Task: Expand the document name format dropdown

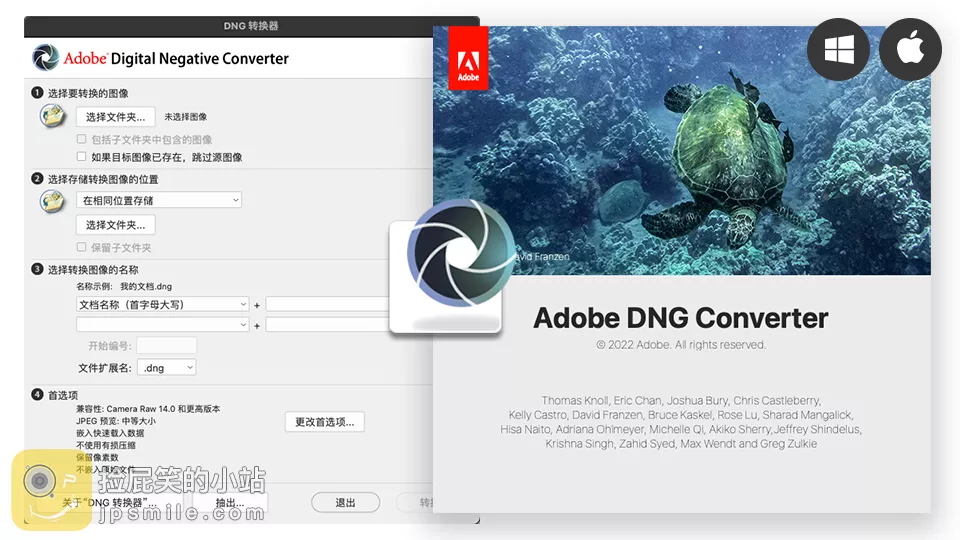Action: pyautogui.click(x=163, y=304)
